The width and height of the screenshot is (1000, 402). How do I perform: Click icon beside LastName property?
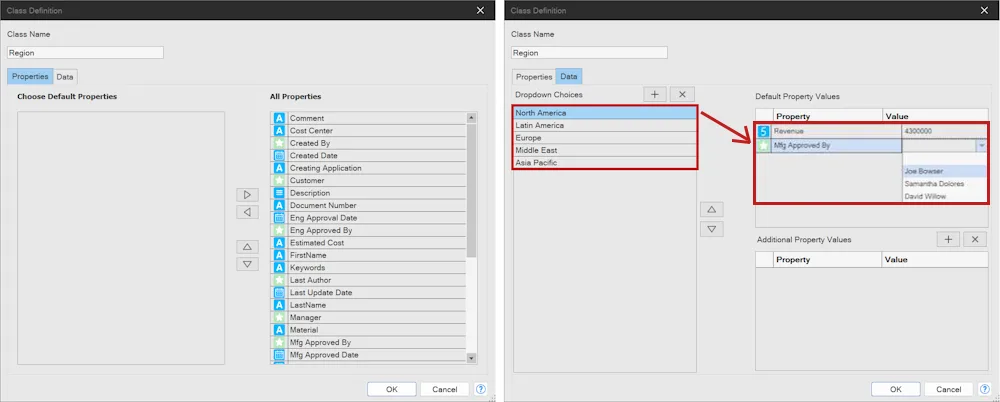click(279, 305)
